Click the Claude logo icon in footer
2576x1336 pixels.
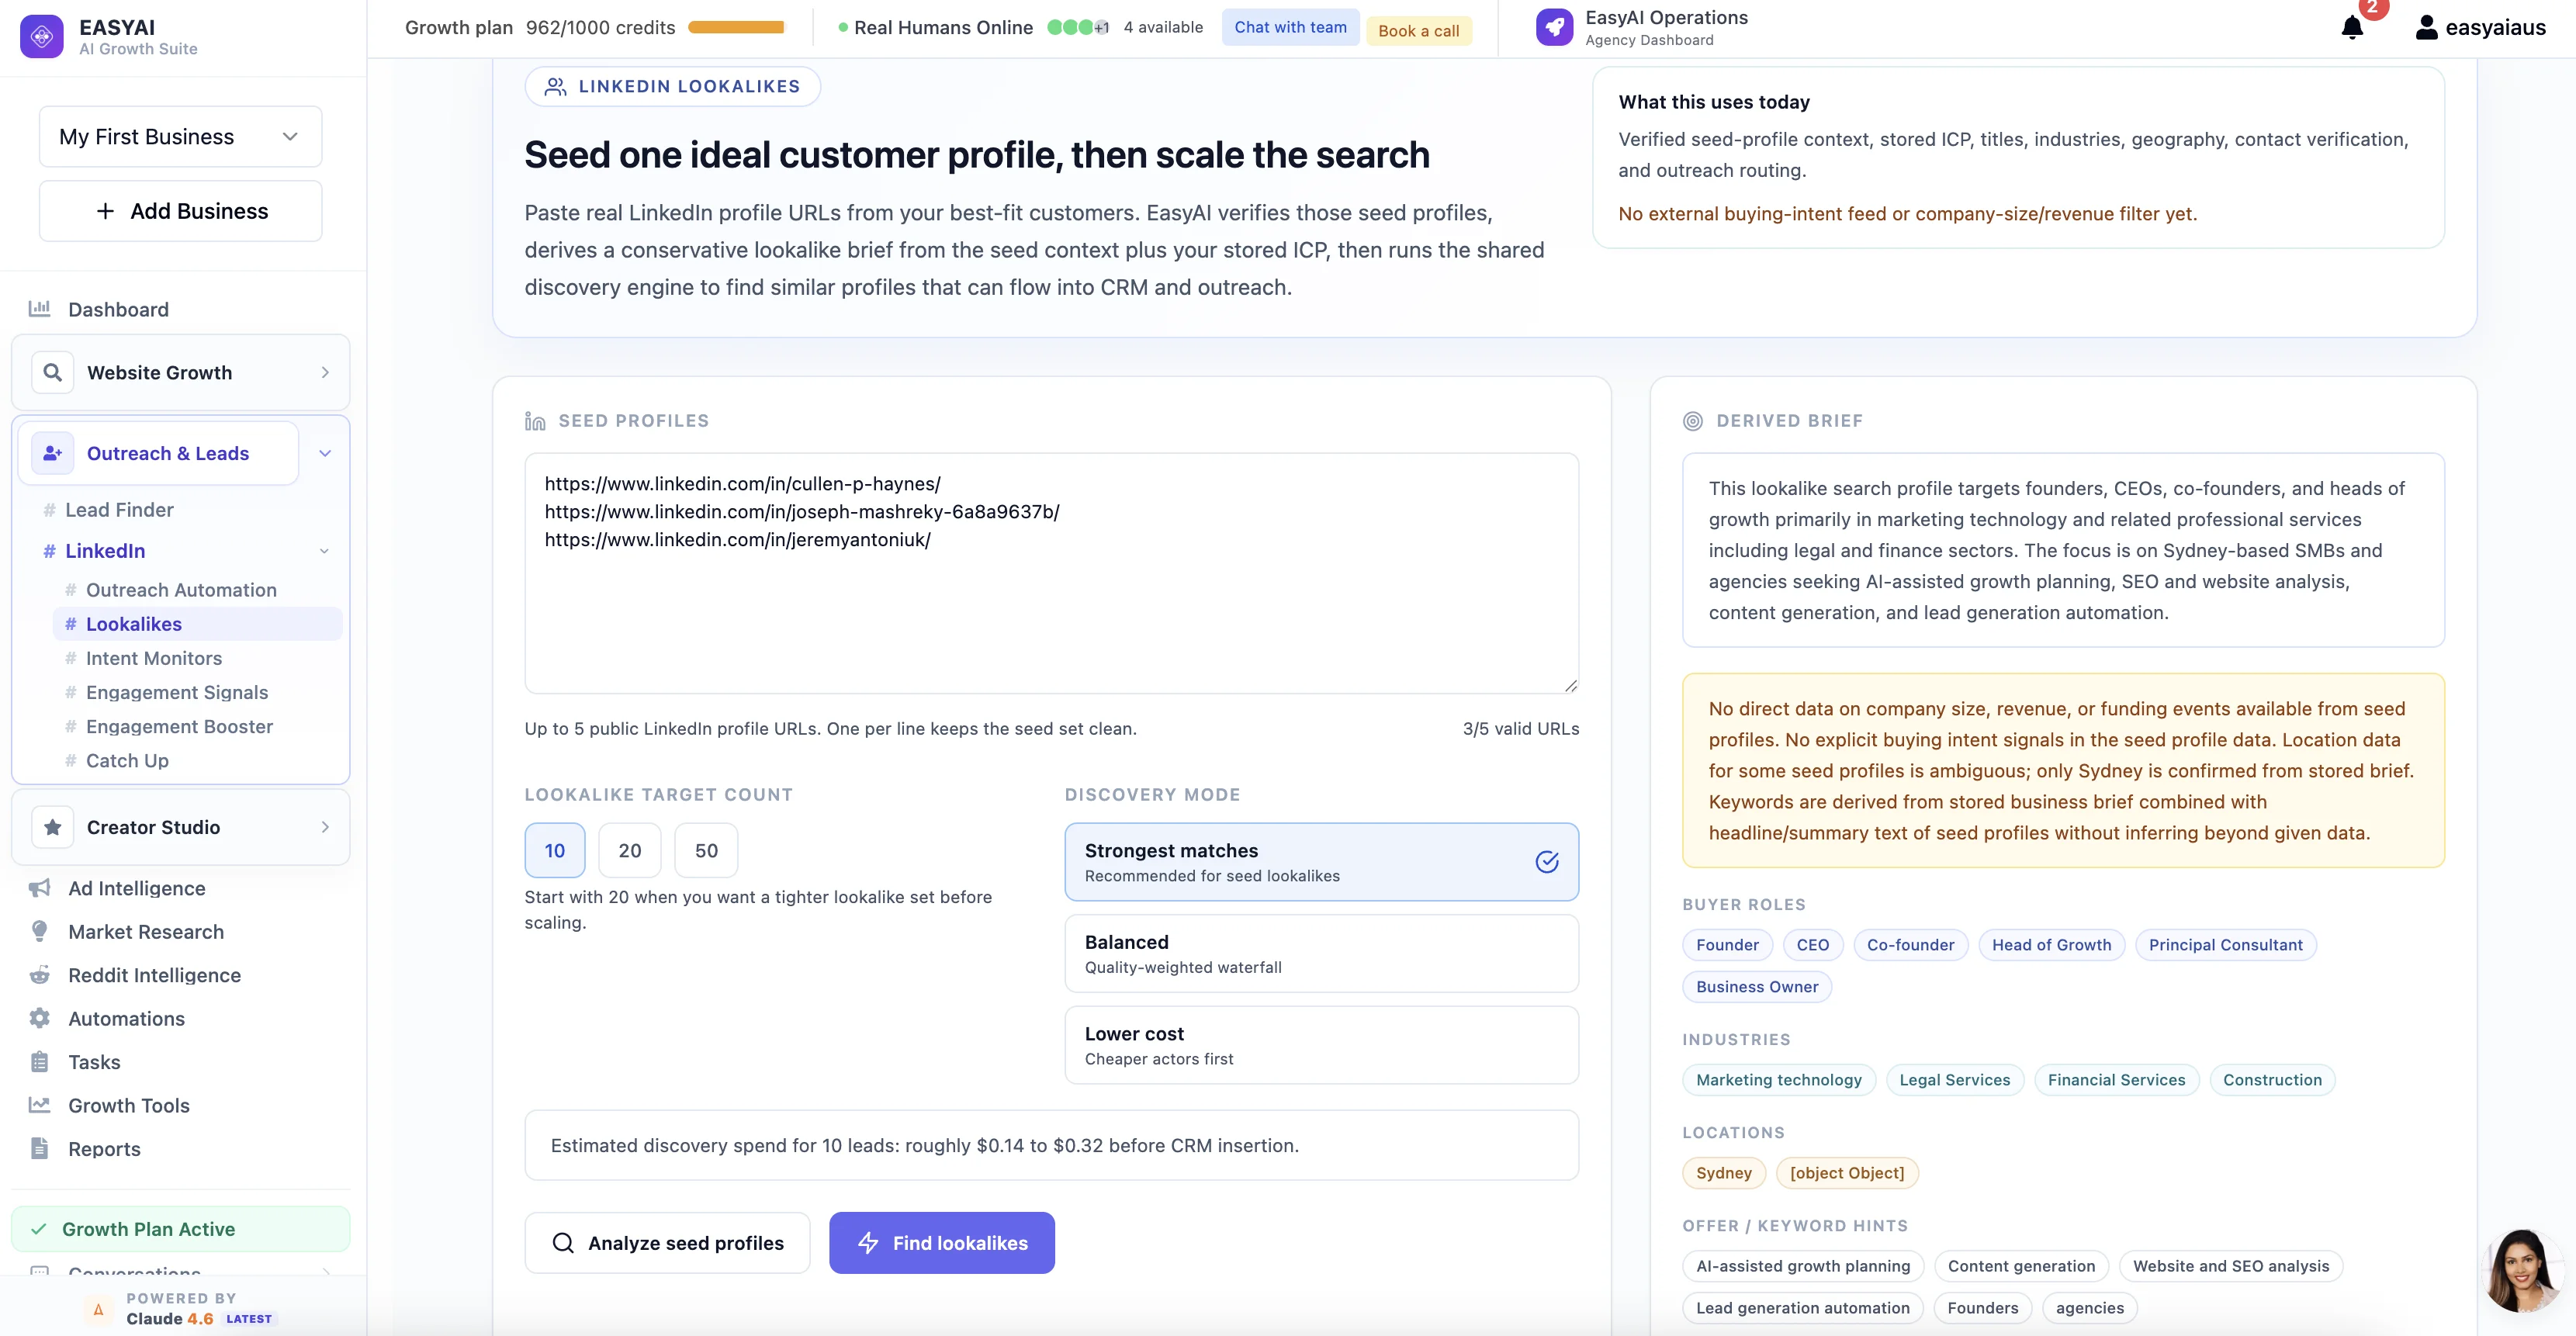tap(98, 1309)
